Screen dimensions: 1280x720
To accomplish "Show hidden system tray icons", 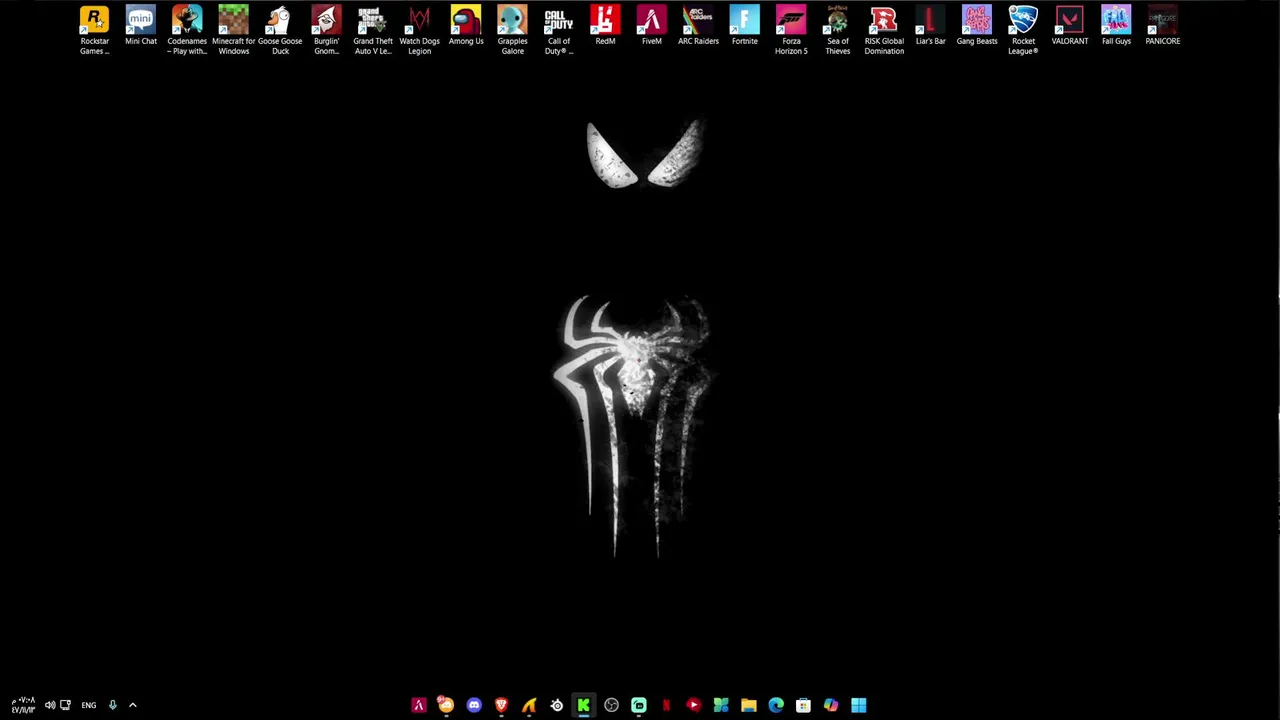I will click(132, 705).
